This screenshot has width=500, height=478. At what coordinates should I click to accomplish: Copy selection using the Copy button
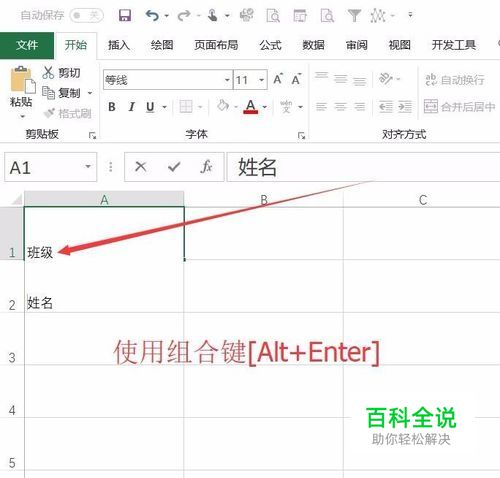pos(61,93)
